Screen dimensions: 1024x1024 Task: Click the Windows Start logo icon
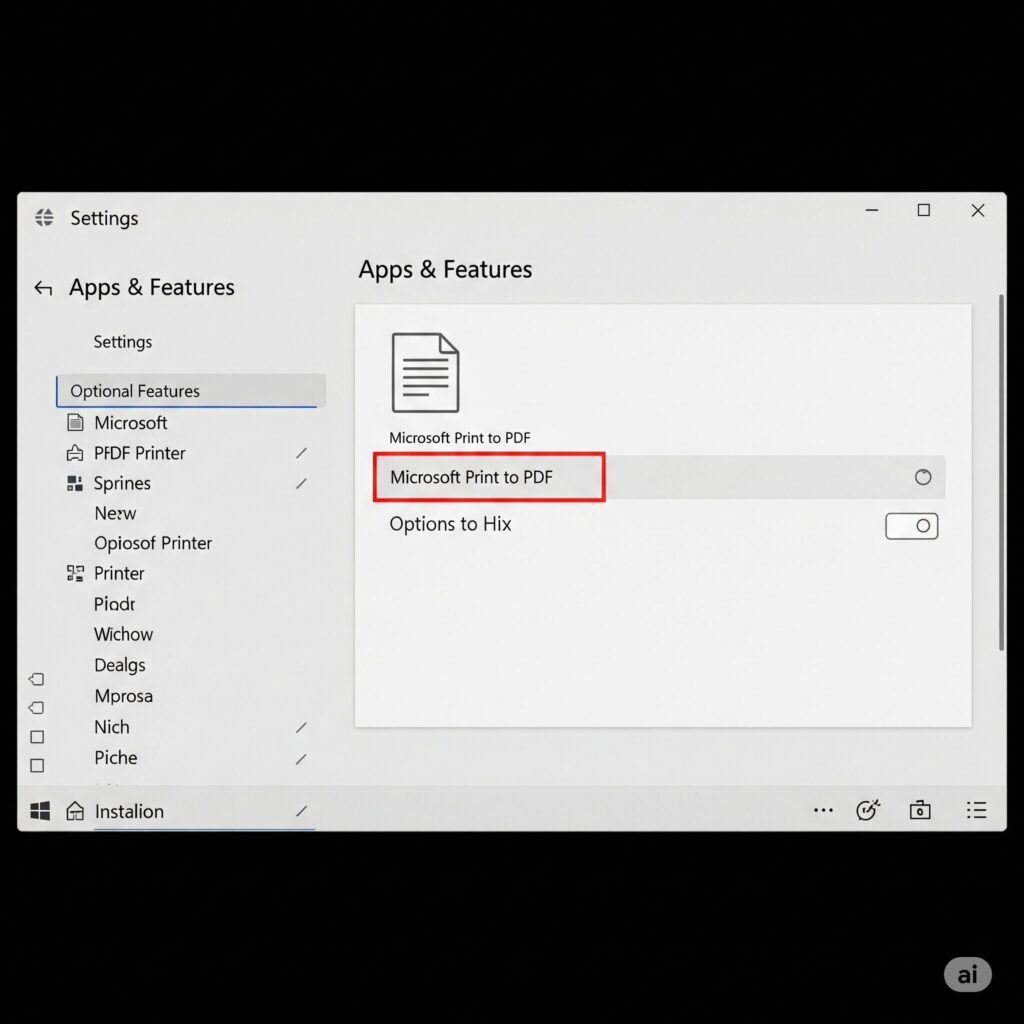40,811
